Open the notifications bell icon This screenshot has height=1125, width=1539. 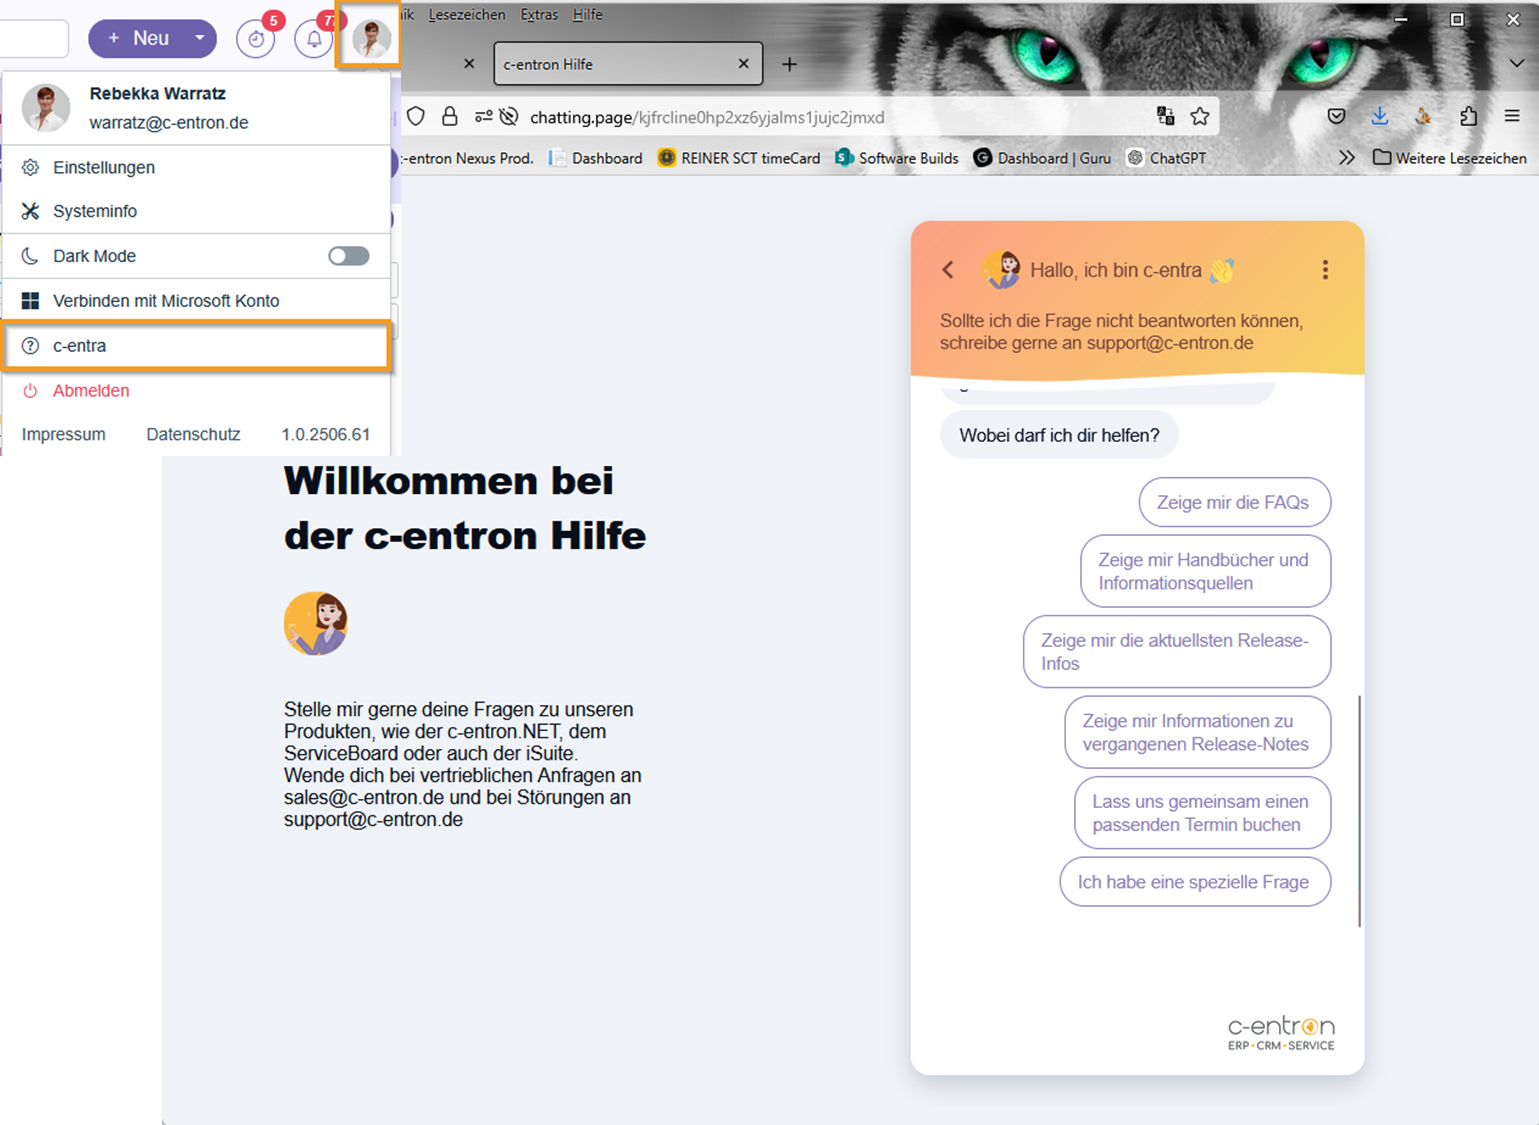313,39
